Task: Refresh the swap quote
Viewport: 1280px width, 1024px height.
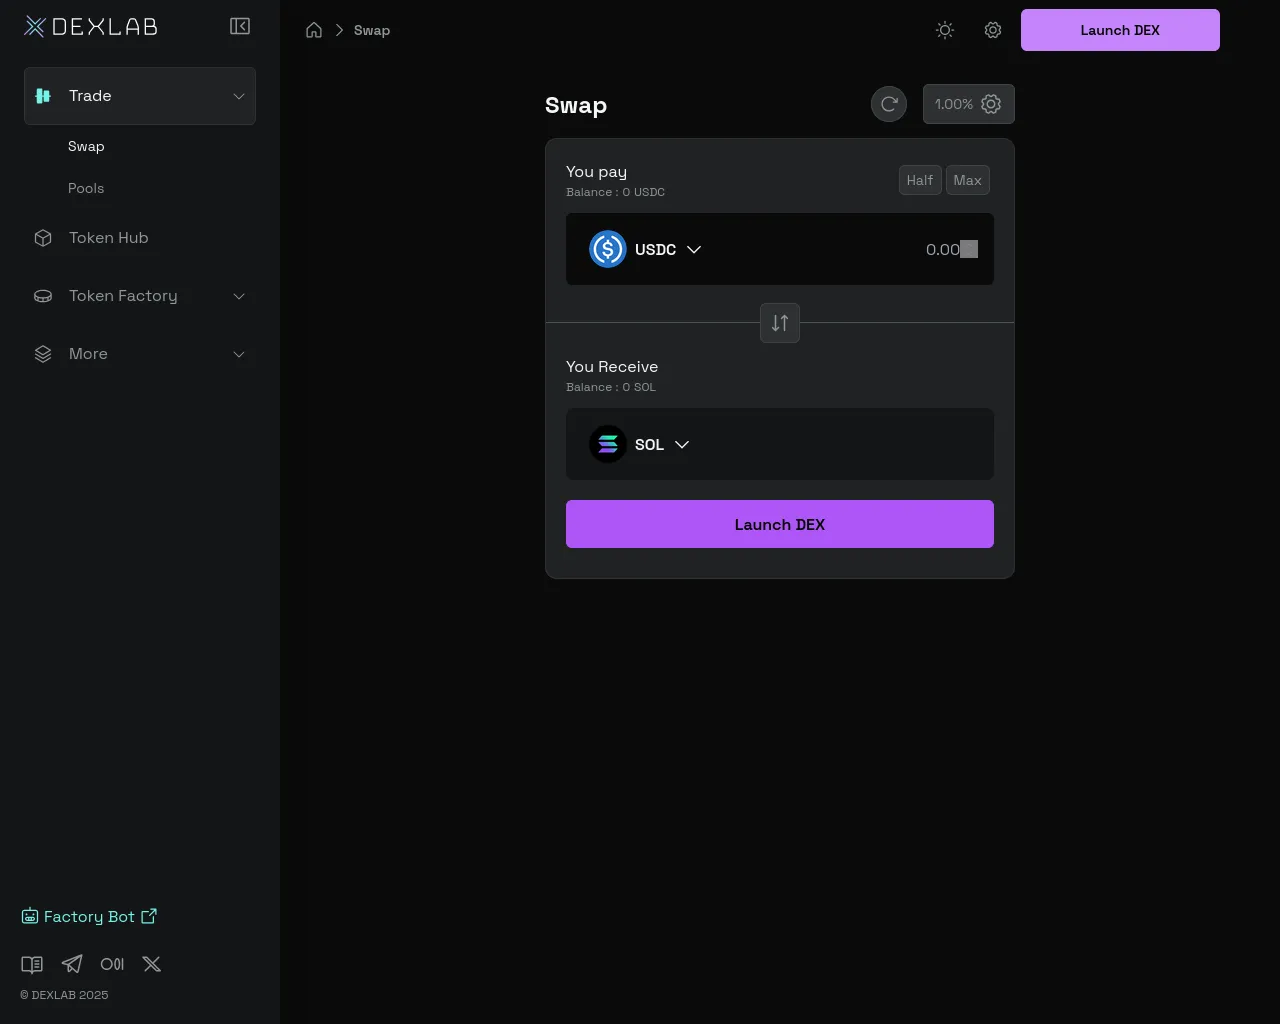Action: (889, 104)
